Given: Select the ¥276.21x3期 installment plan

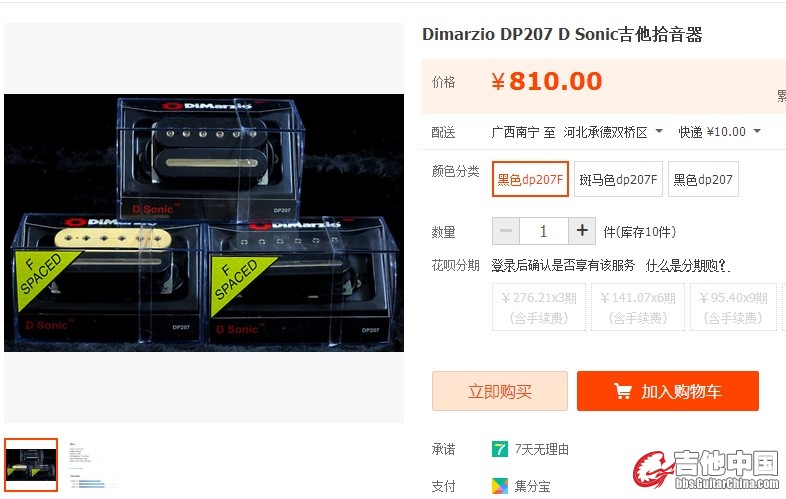Looking at the screenshot, I should [x=539, y=307].
